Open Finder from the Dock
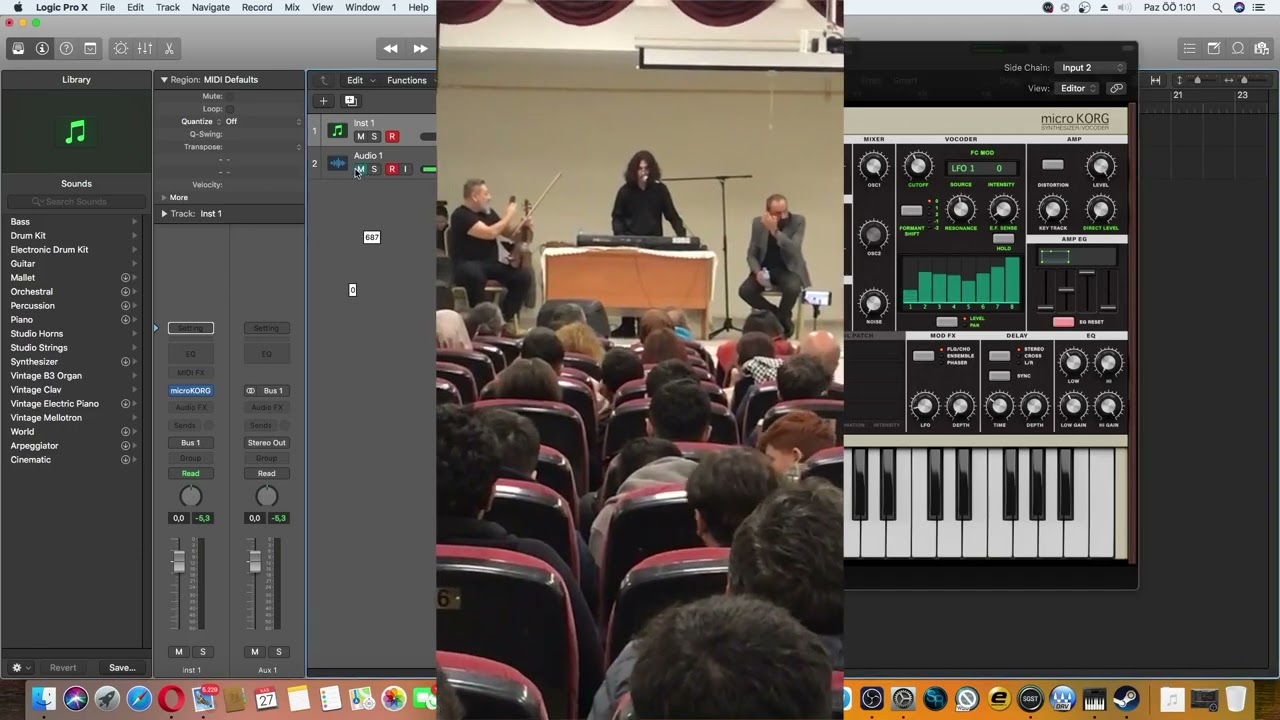This screenshot has height=720, width=1280. click(44, 699)
